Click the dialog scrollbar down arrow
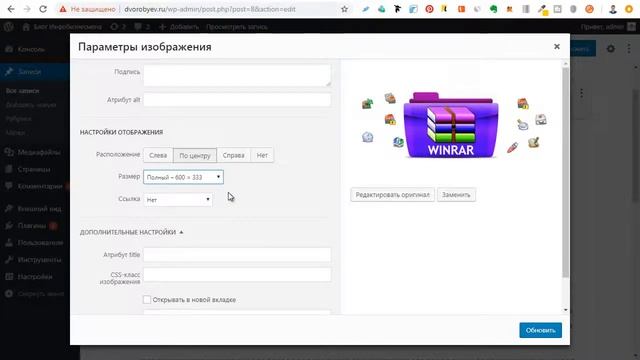 (x=565, y=310)
